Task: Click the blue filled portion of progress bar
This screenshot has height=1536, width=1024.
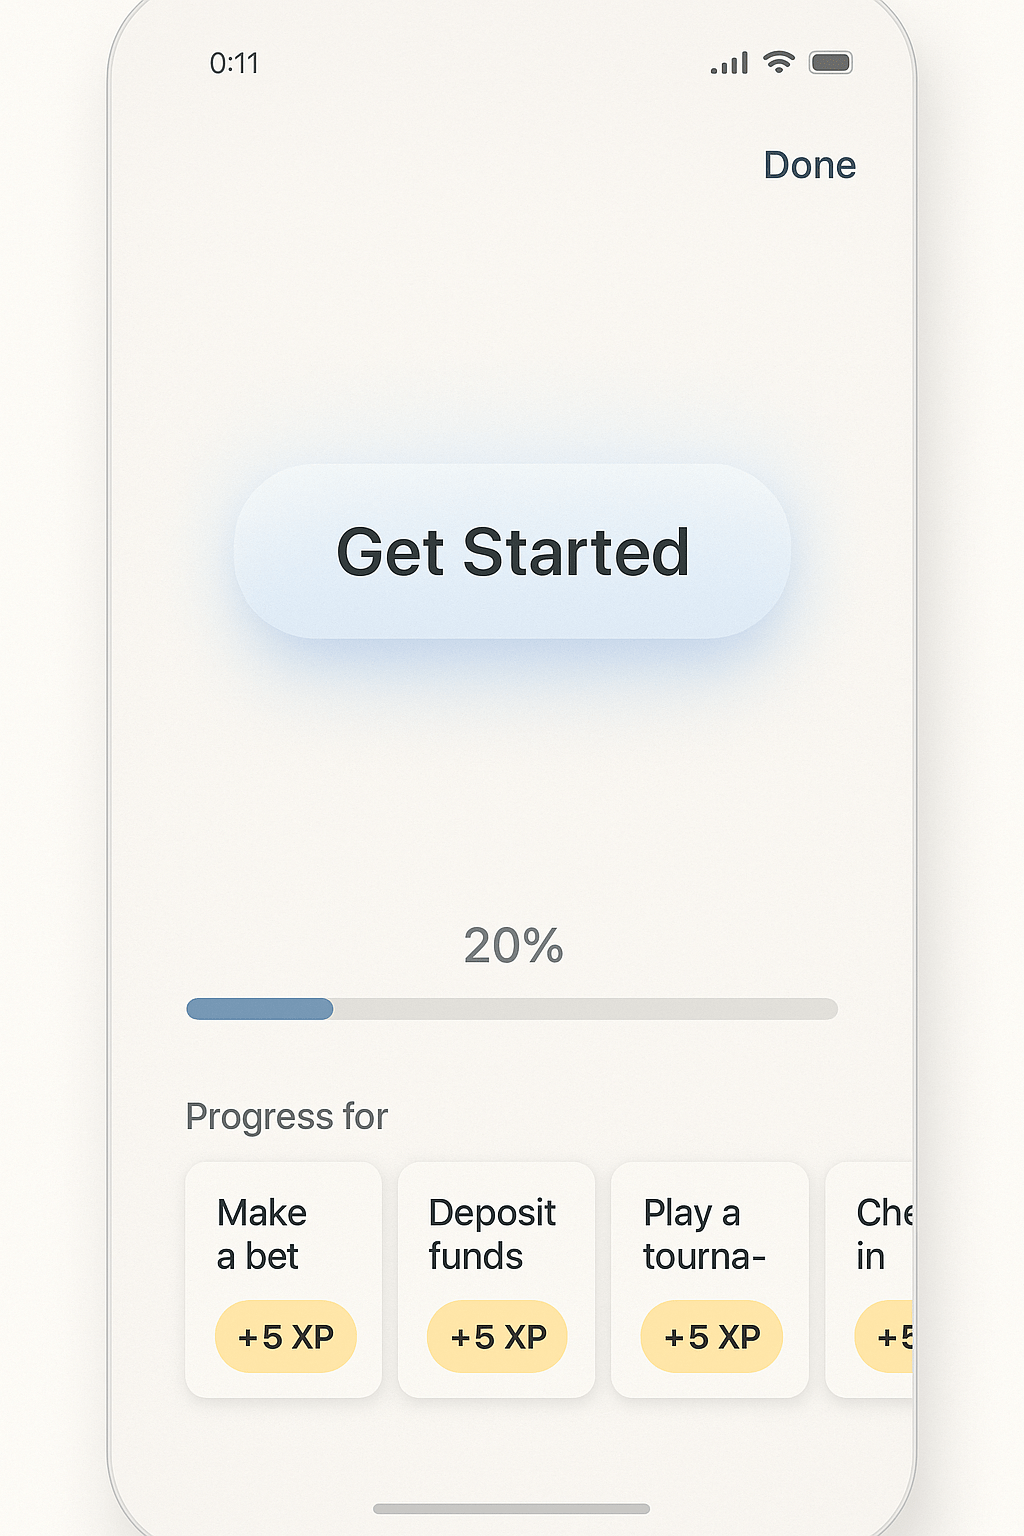Action: [x=260, y=1009]
